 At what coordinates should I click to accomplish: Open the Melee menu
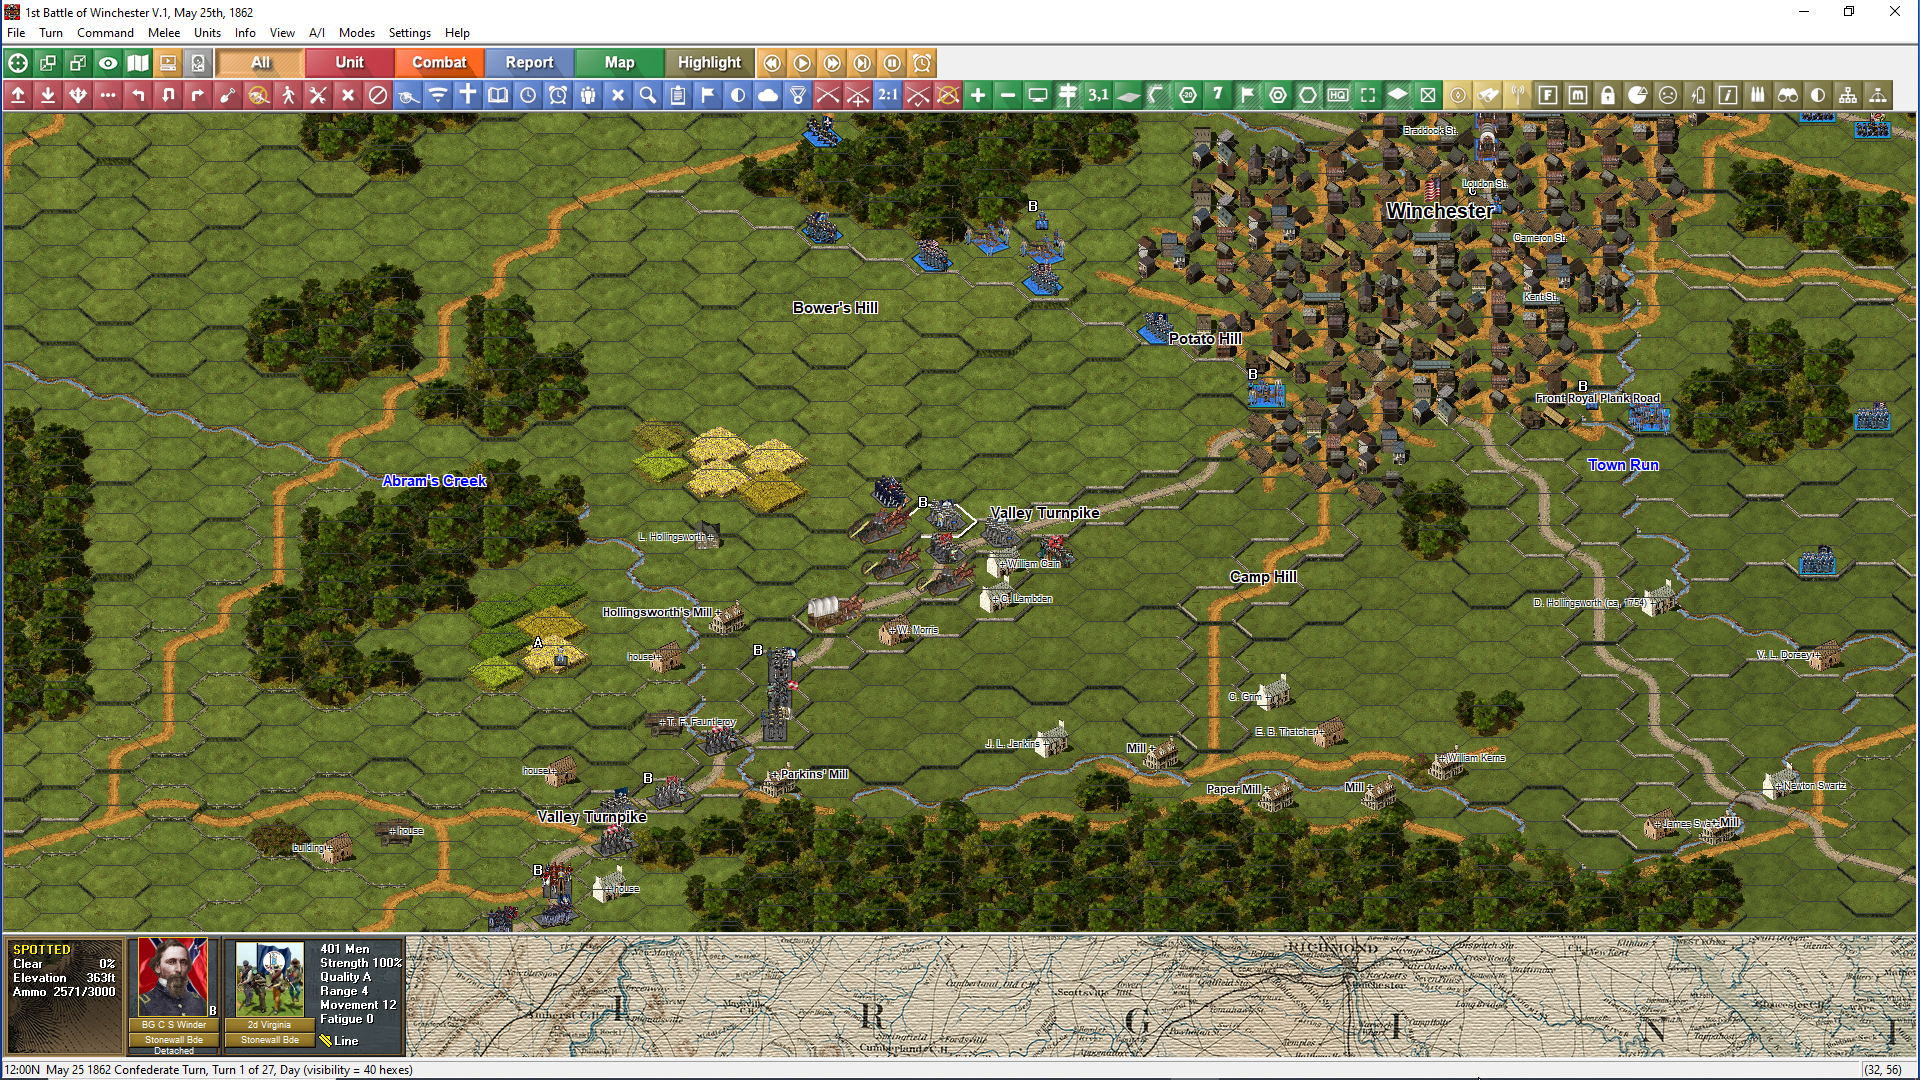(164, 33)
